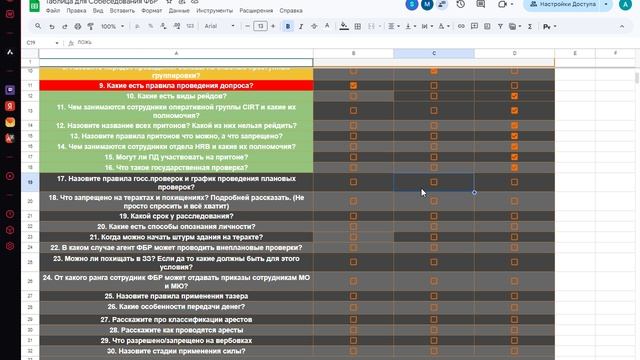The image size is (640, 360).
Task: Open the zoom 100% dropdown
Action: pyautogui.click(x=112, y=26)
